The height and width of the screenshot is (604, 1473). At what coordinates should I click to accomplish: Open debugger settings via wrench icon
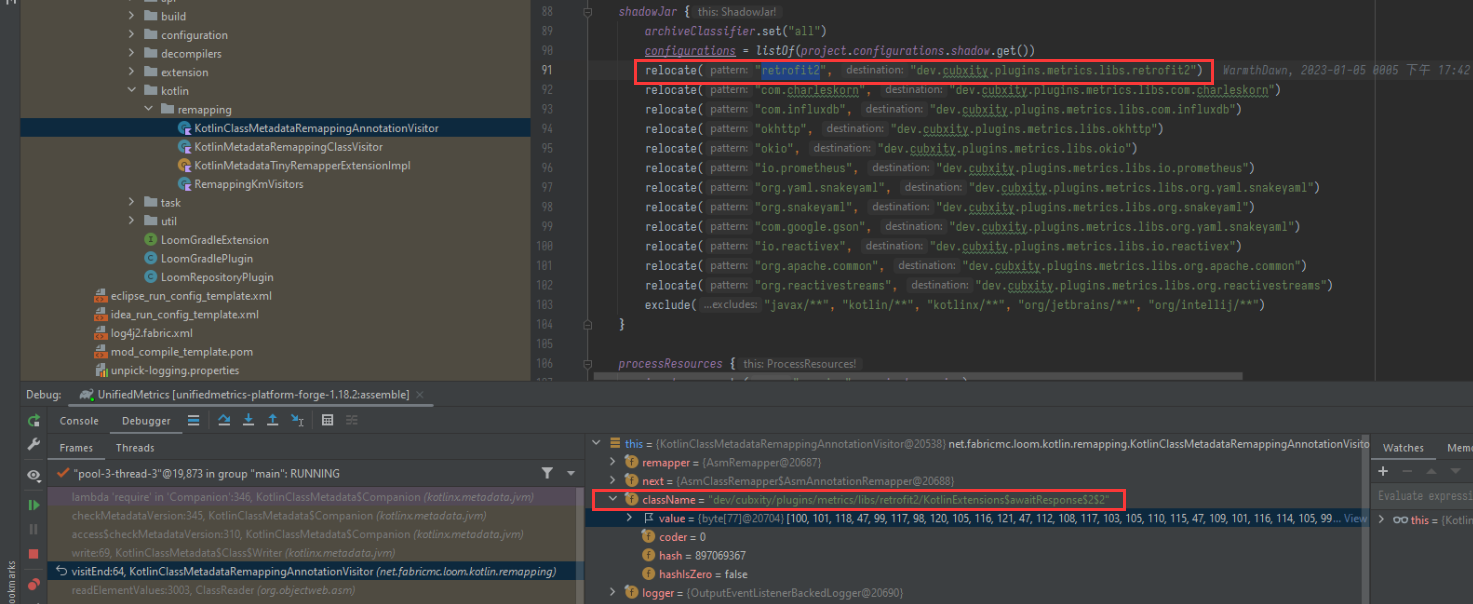click(33, 444)
